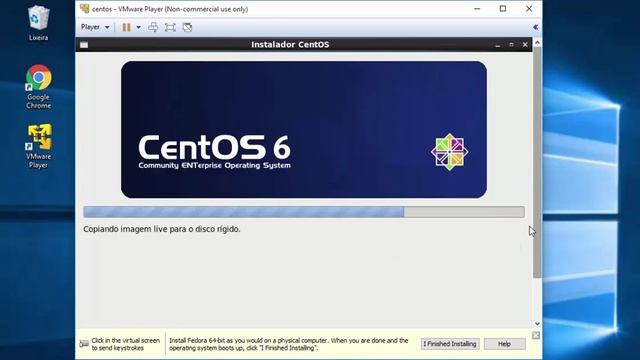Click the vertical scrollbar thumb of VM view
Image resolution: width=640 pixels, height=360 pixels.
(x=537, y=162)
